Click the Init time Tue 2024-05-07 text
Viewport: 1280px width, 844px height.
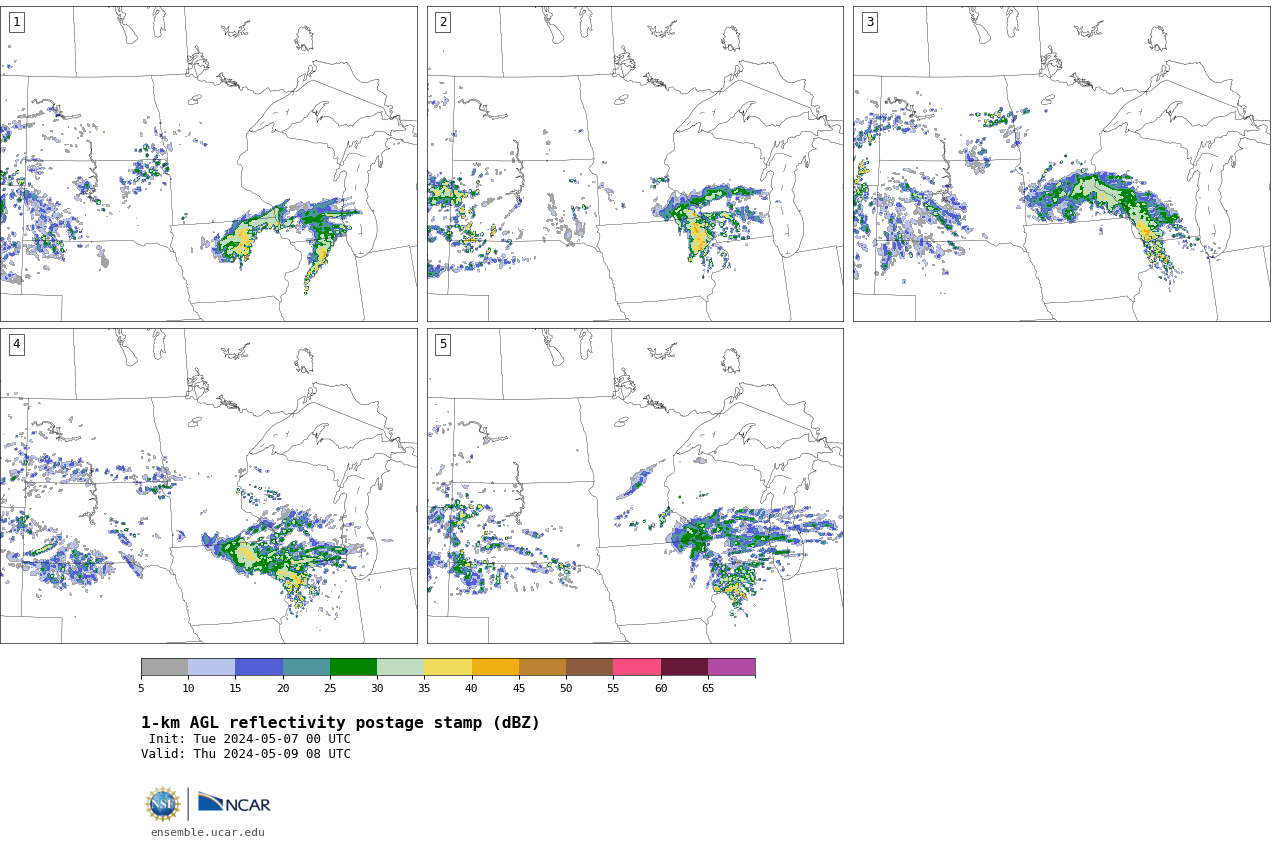point(250,739)
